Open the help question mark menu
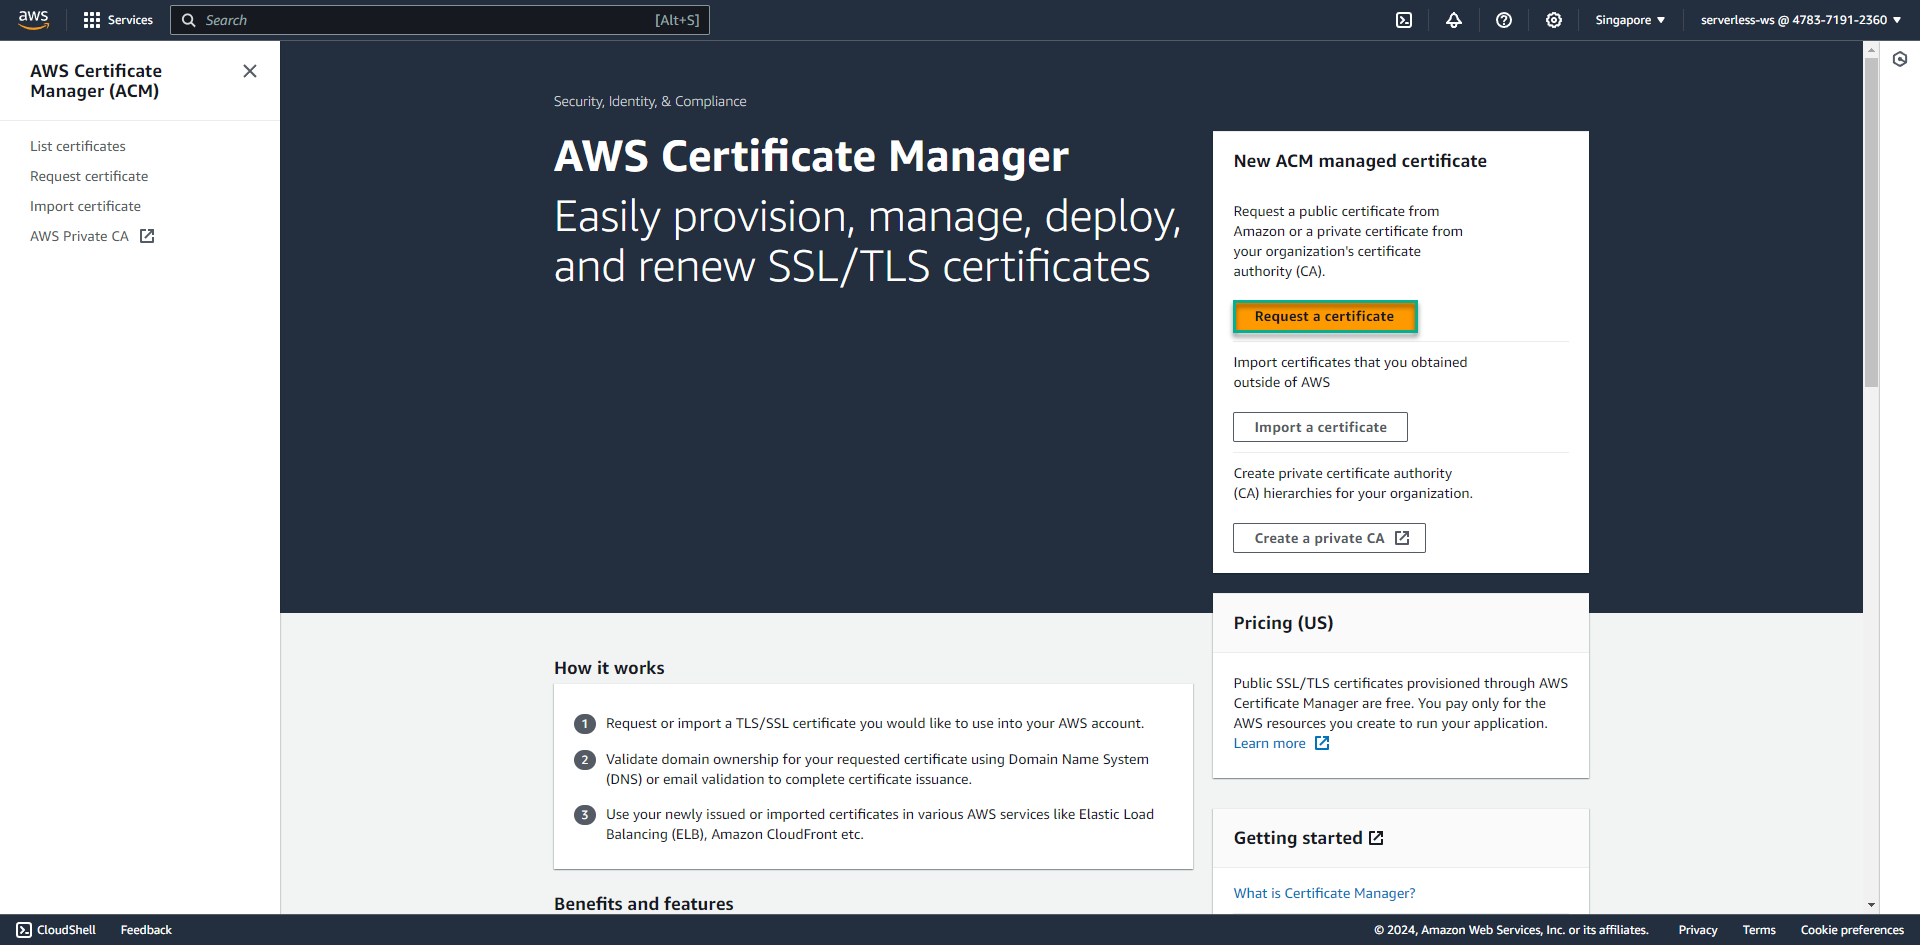Image resolution: width=1920 pixels, height=945 pixels. [1504, 20]
